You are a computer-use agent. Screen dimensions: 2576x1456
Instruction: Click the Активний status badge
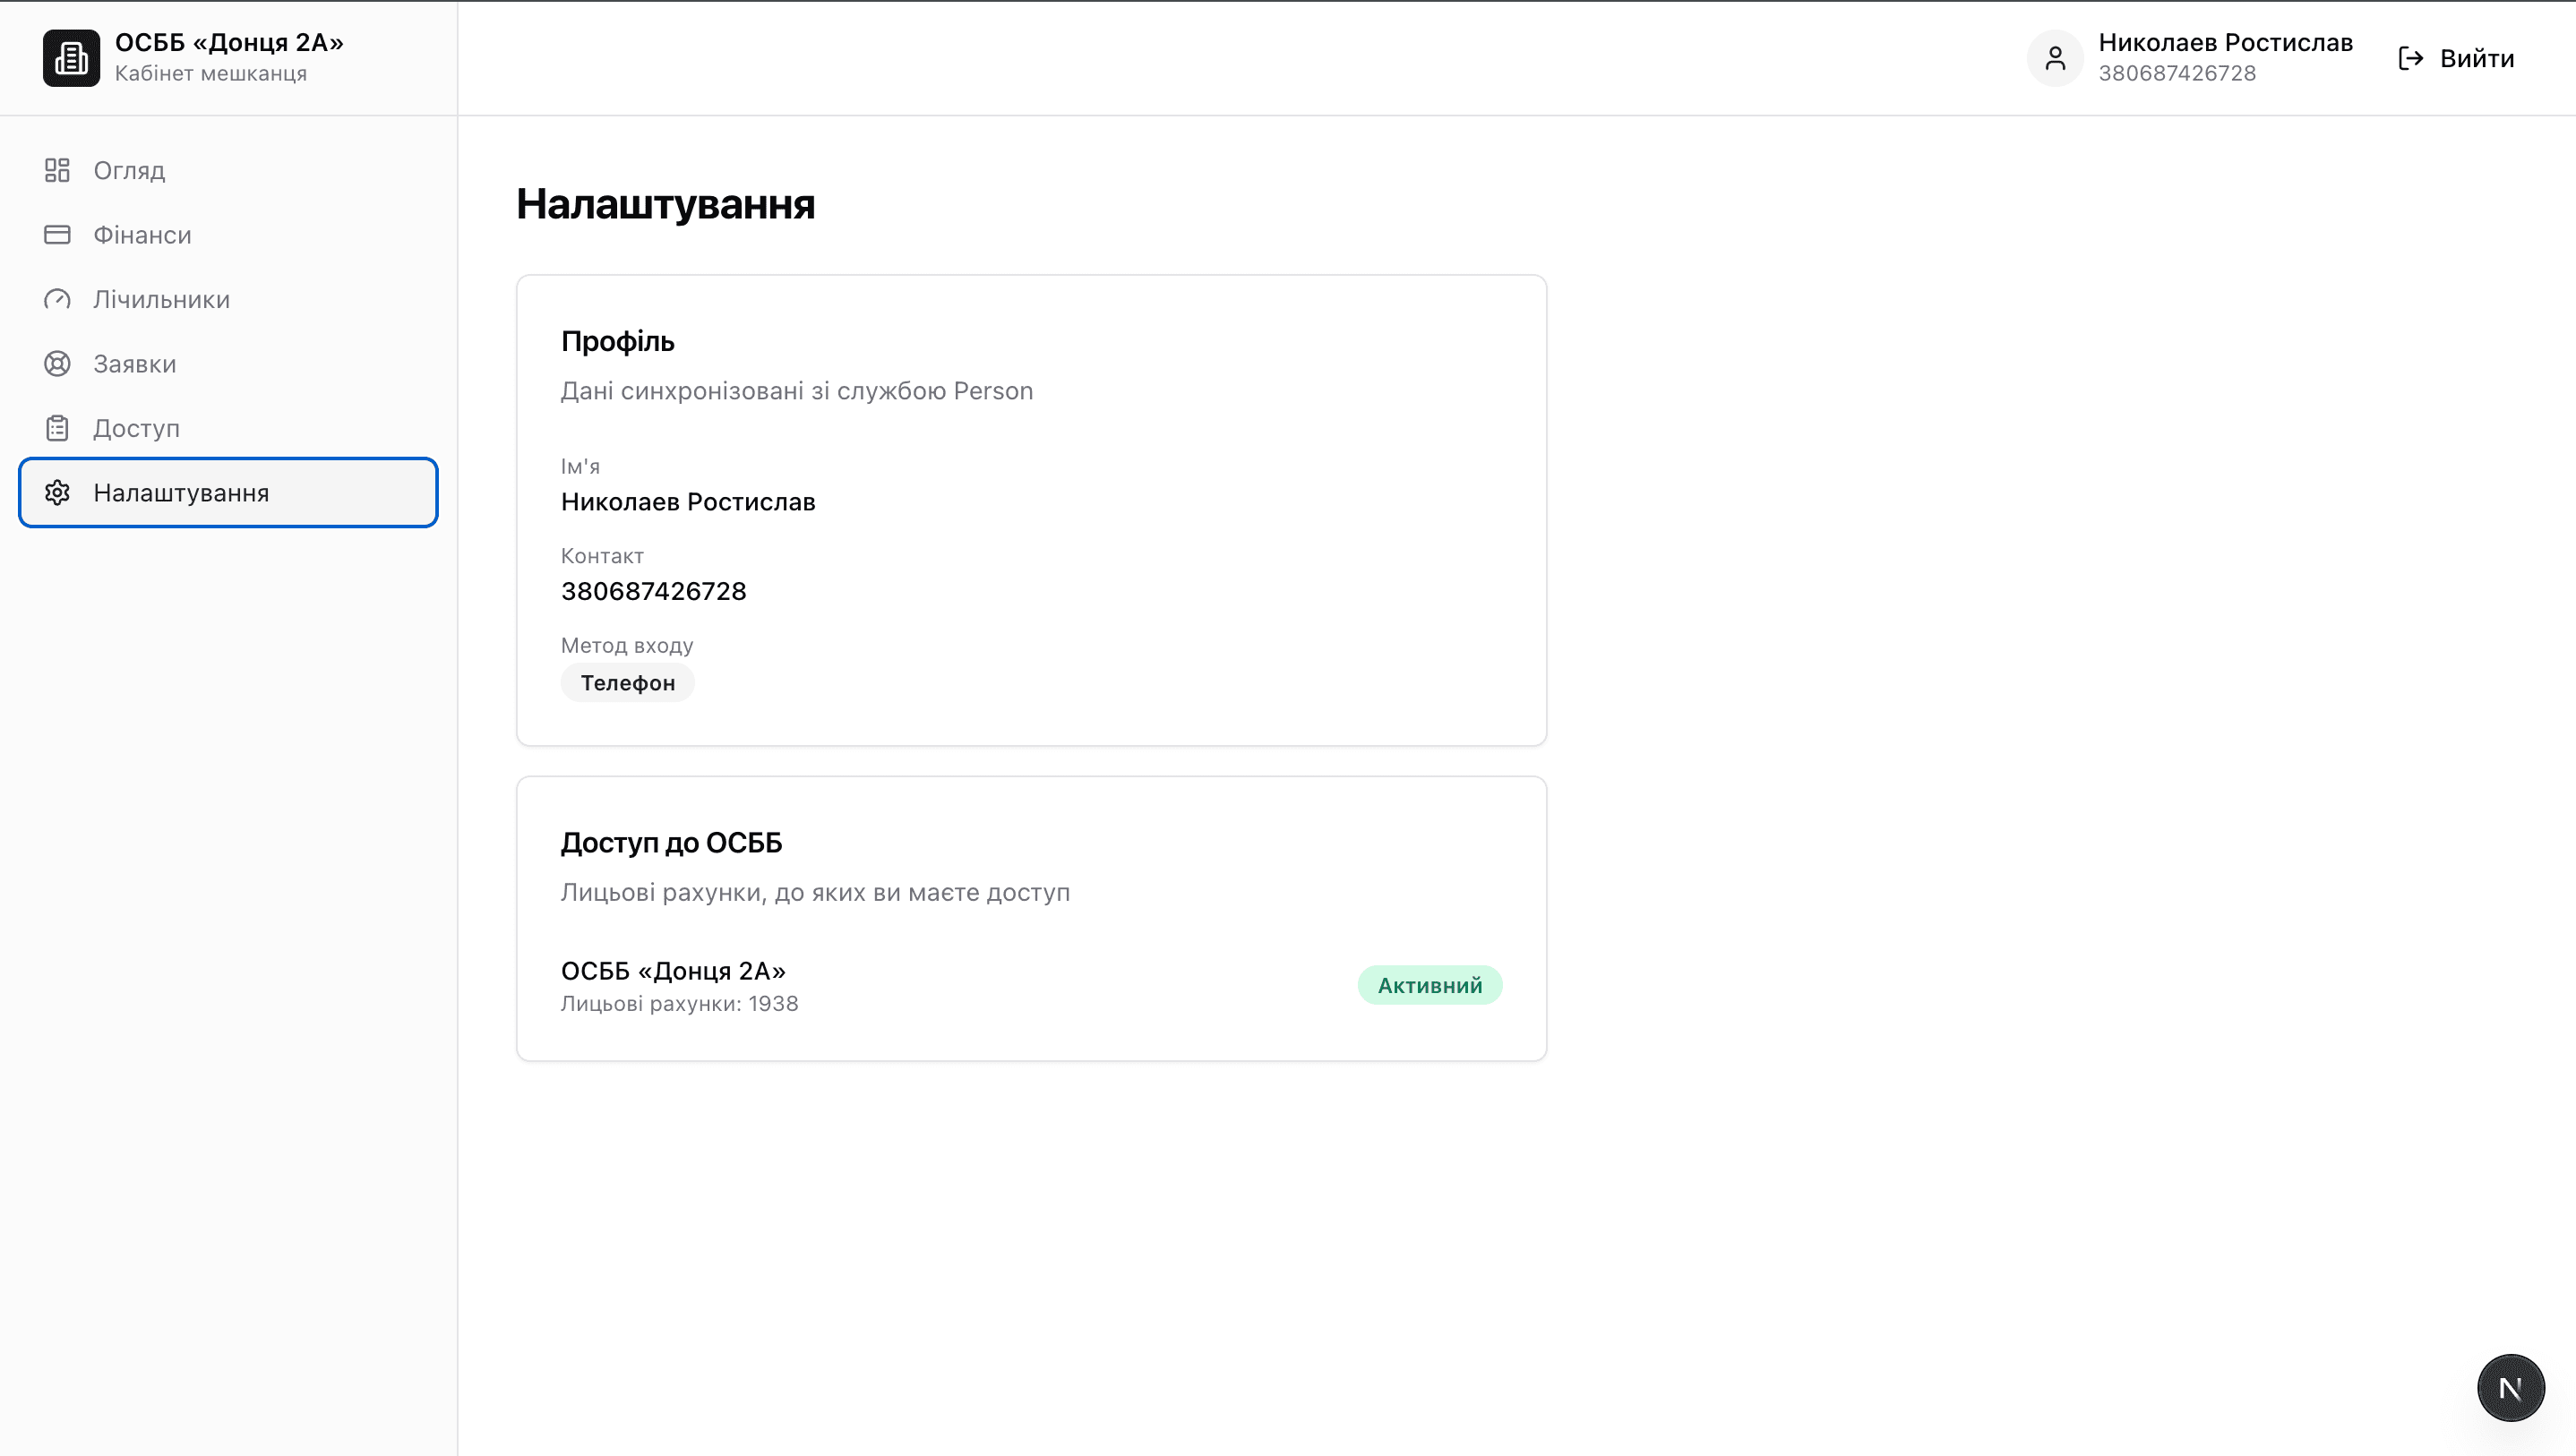[x=1430, y=985]
